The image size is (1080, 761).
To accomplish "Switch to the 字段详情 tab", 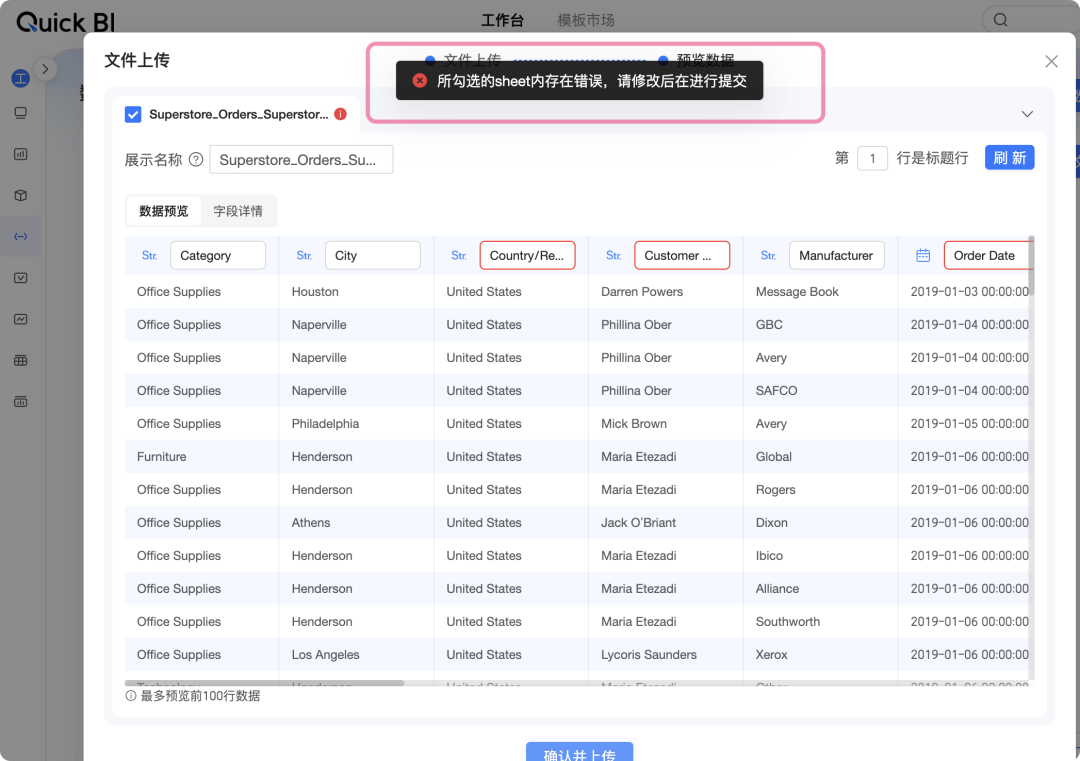I will click(238, 211).
